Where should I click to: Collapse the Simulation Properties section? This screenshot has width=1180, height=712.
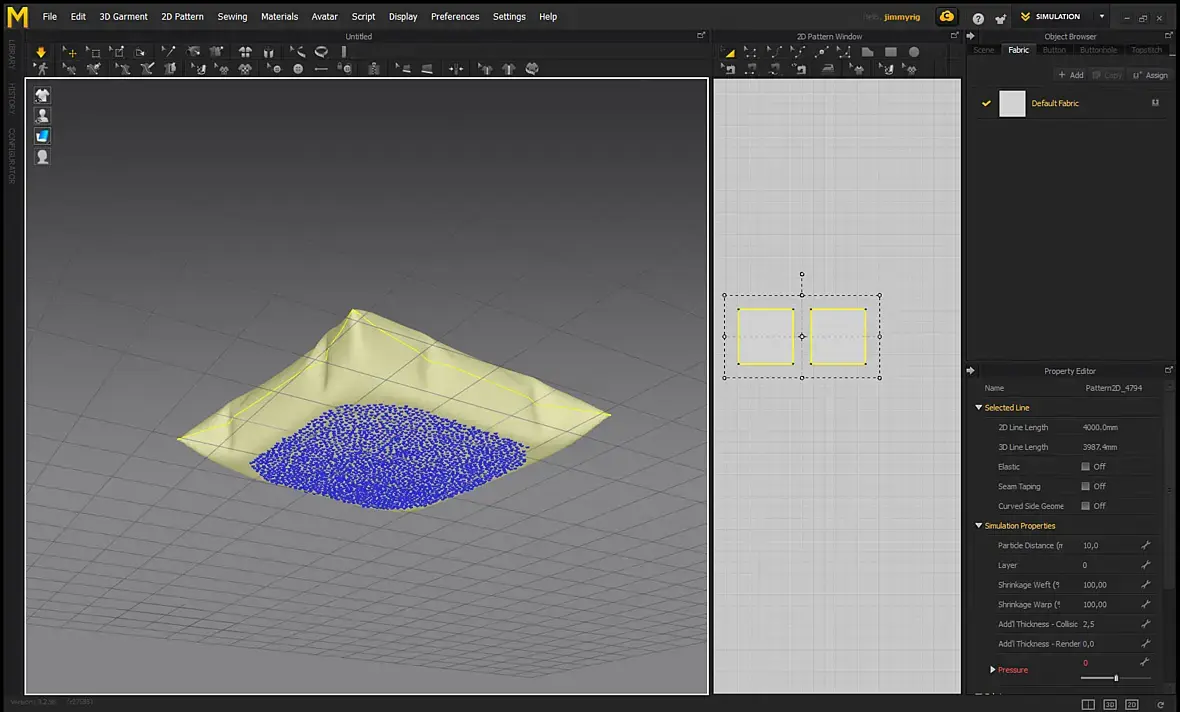click(x=979, y=526)
